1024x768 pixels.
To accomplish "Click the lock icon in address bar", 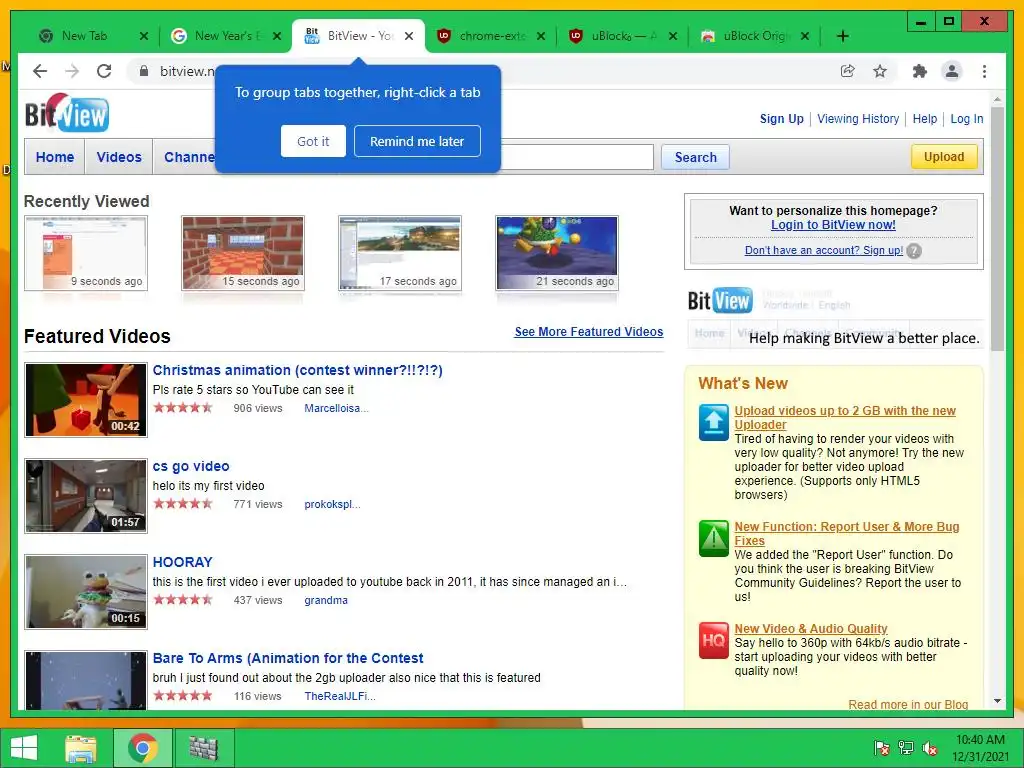I will click(x=144, y=71).
